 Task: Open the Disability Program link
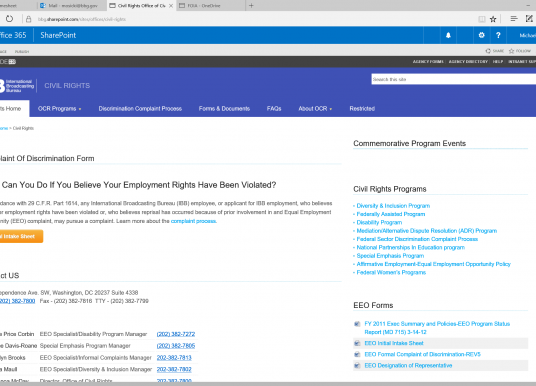coord(379,223)
